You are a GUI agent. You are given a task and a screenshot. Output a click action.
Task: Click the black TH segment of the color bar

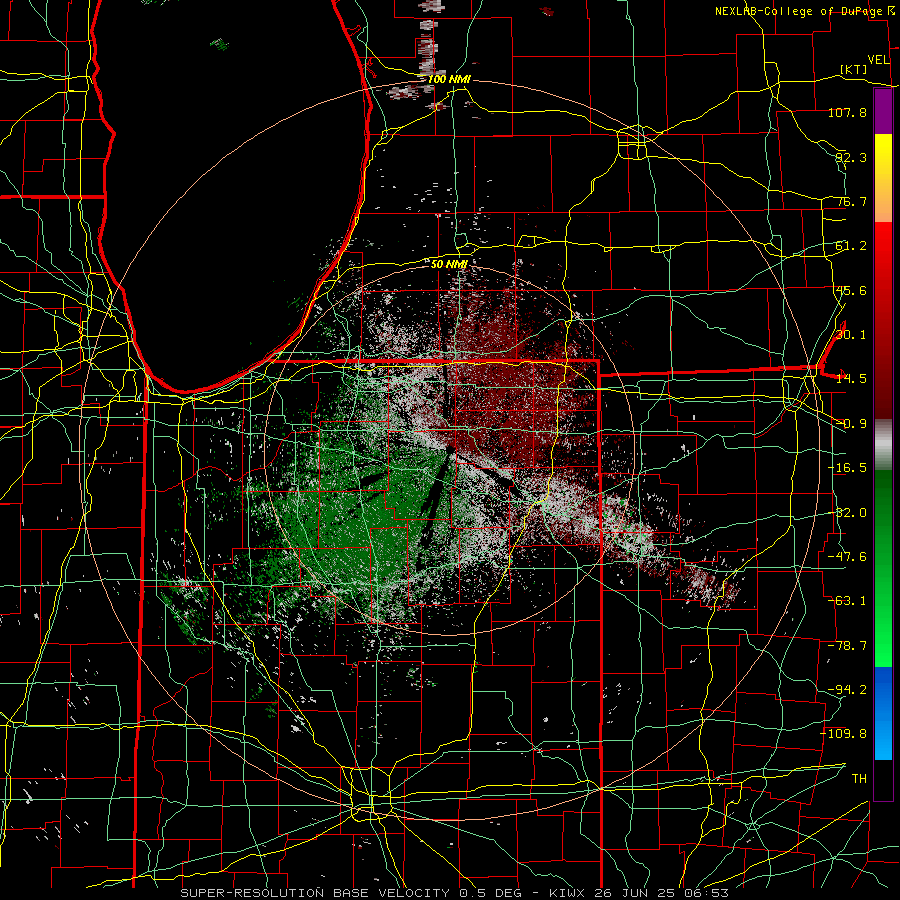[883, 779]
